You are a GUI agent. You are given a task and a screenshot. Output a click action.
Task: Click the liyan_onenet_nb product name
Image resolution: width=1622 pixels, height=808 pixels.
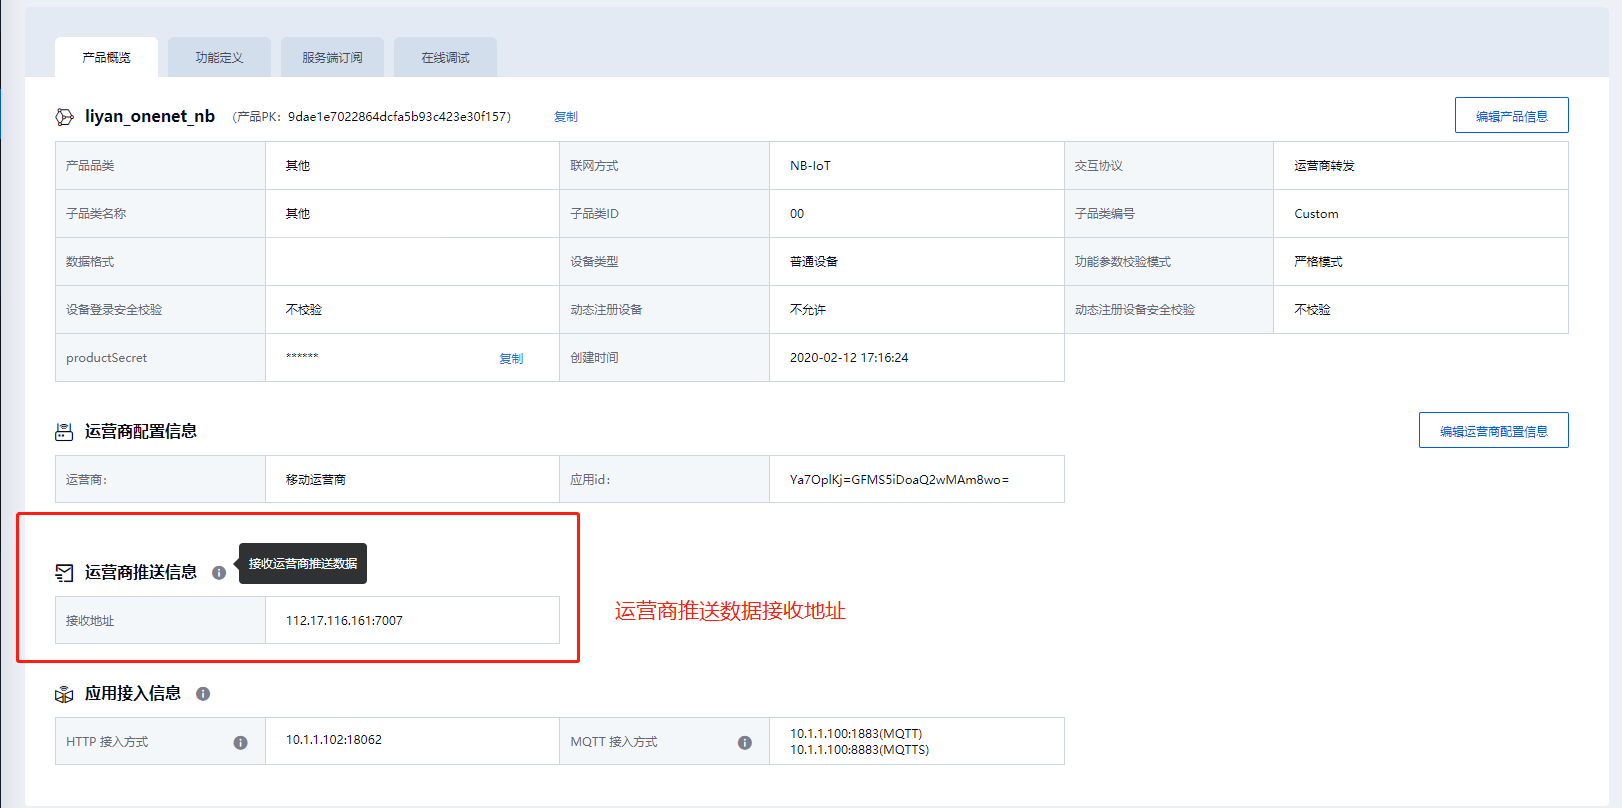(150, 116)
